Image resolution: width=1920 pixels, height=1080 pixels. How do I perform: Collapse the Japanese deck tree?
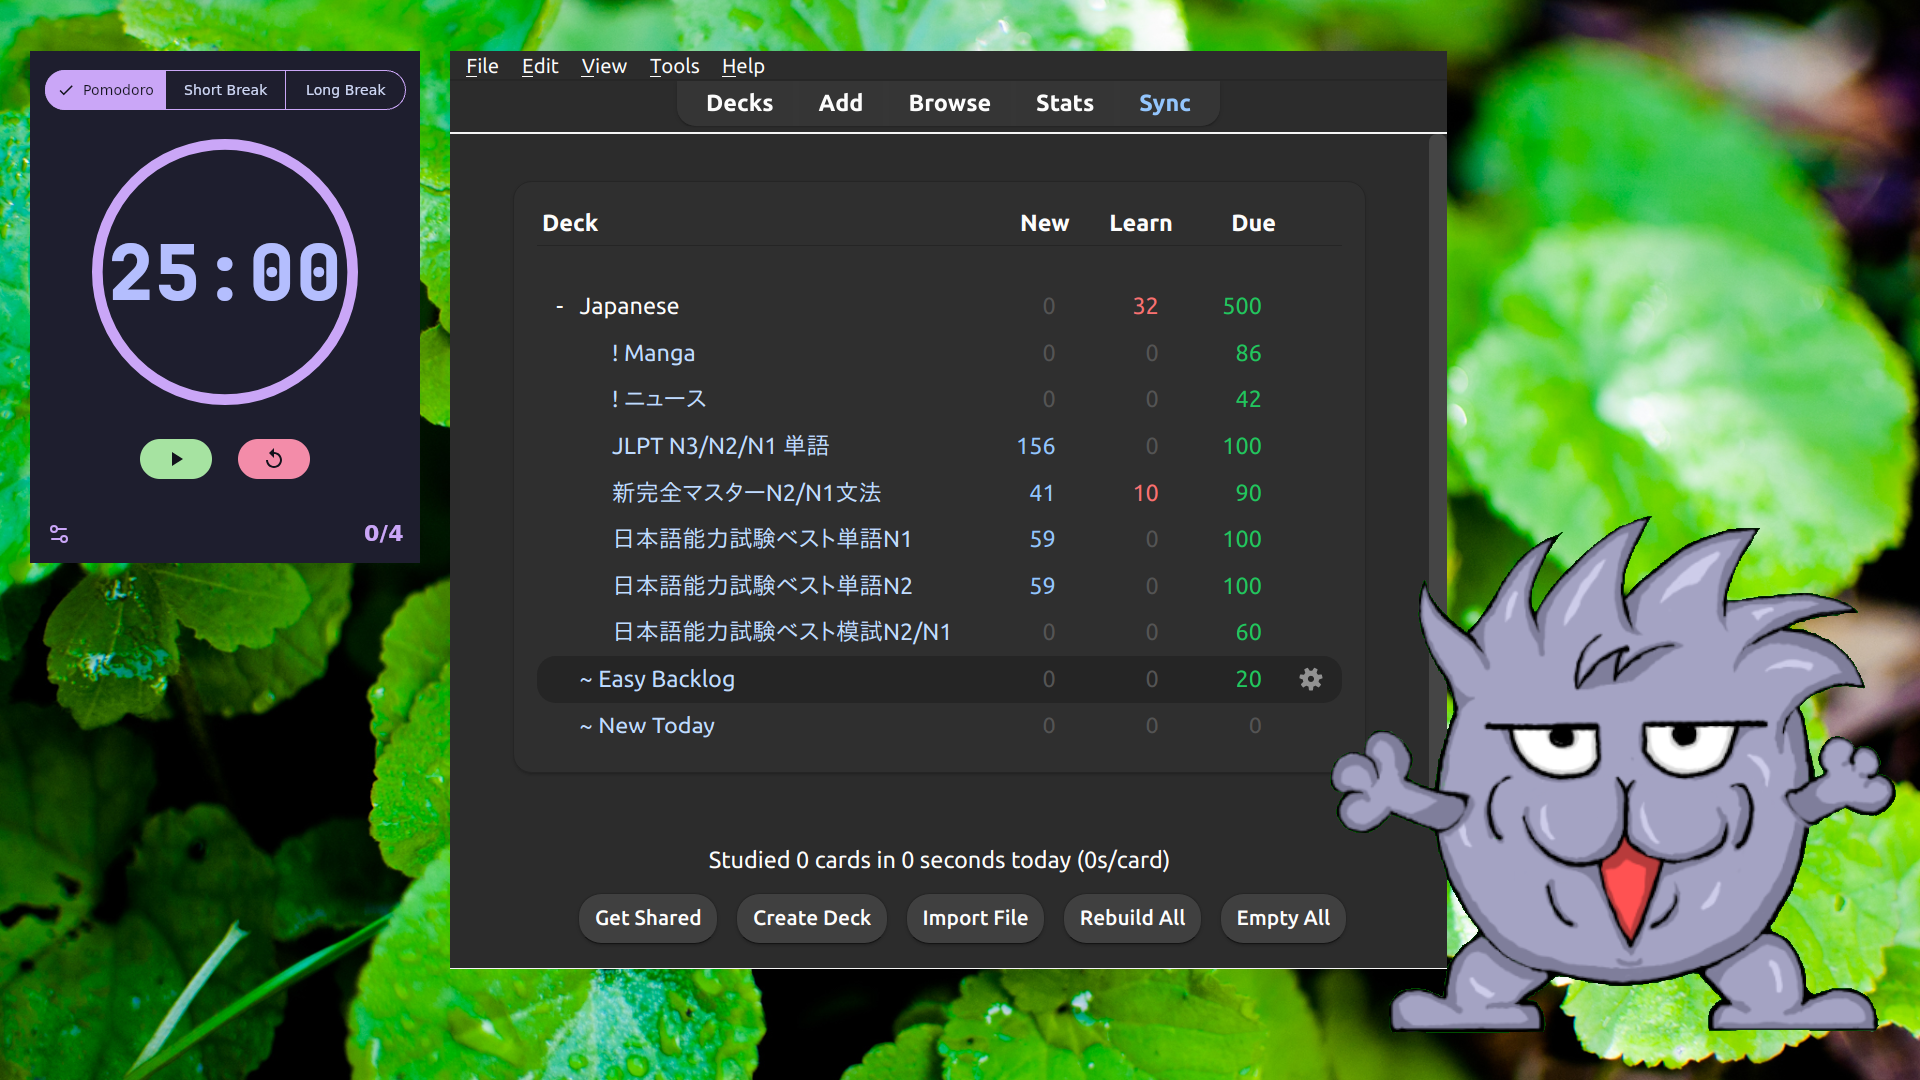[x=560, y=306]
